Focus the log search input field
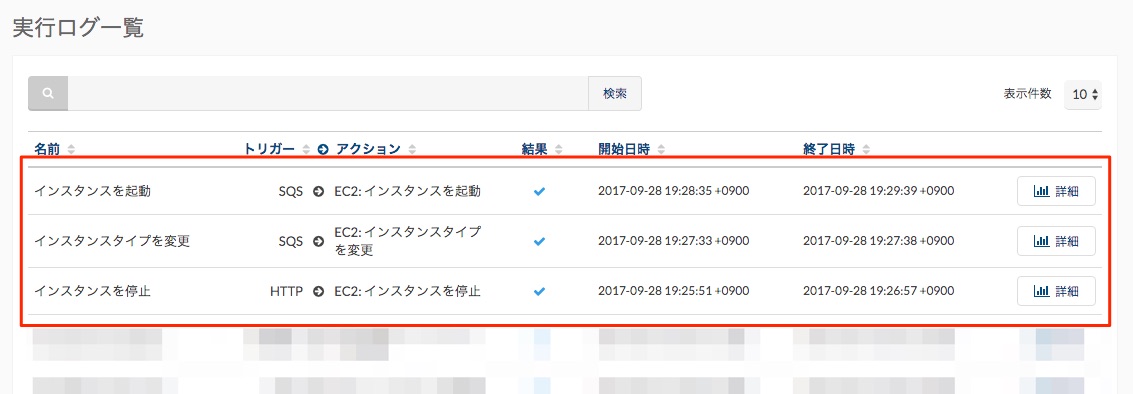 (328, 93)
